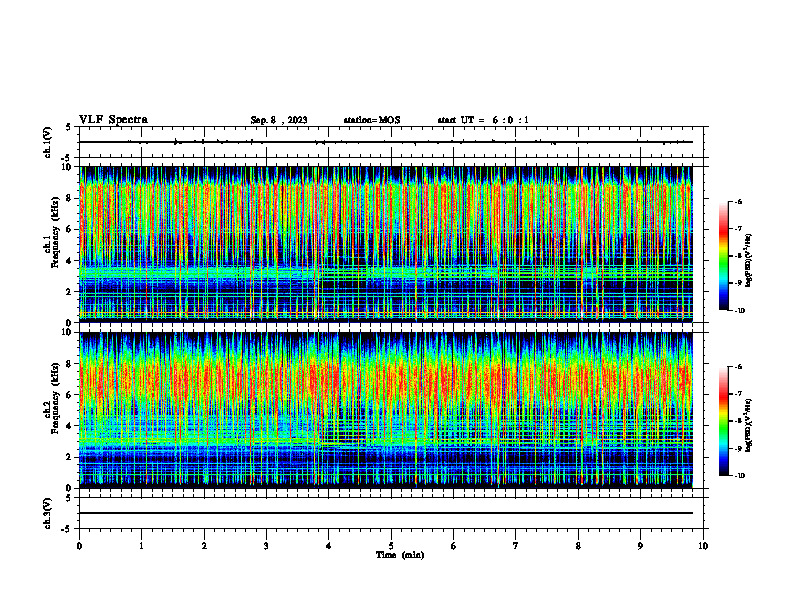
Task: Click the ch.2 spectrogram color scale bar
Action: [723, 421]
